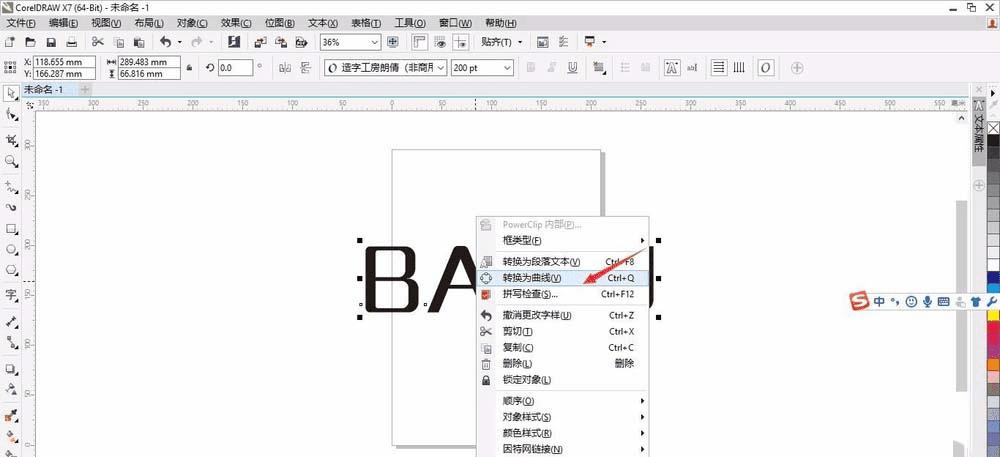Pick the yellow palette swatch
This screenshot has width=1000, height=457.
[x=993, y=315]
